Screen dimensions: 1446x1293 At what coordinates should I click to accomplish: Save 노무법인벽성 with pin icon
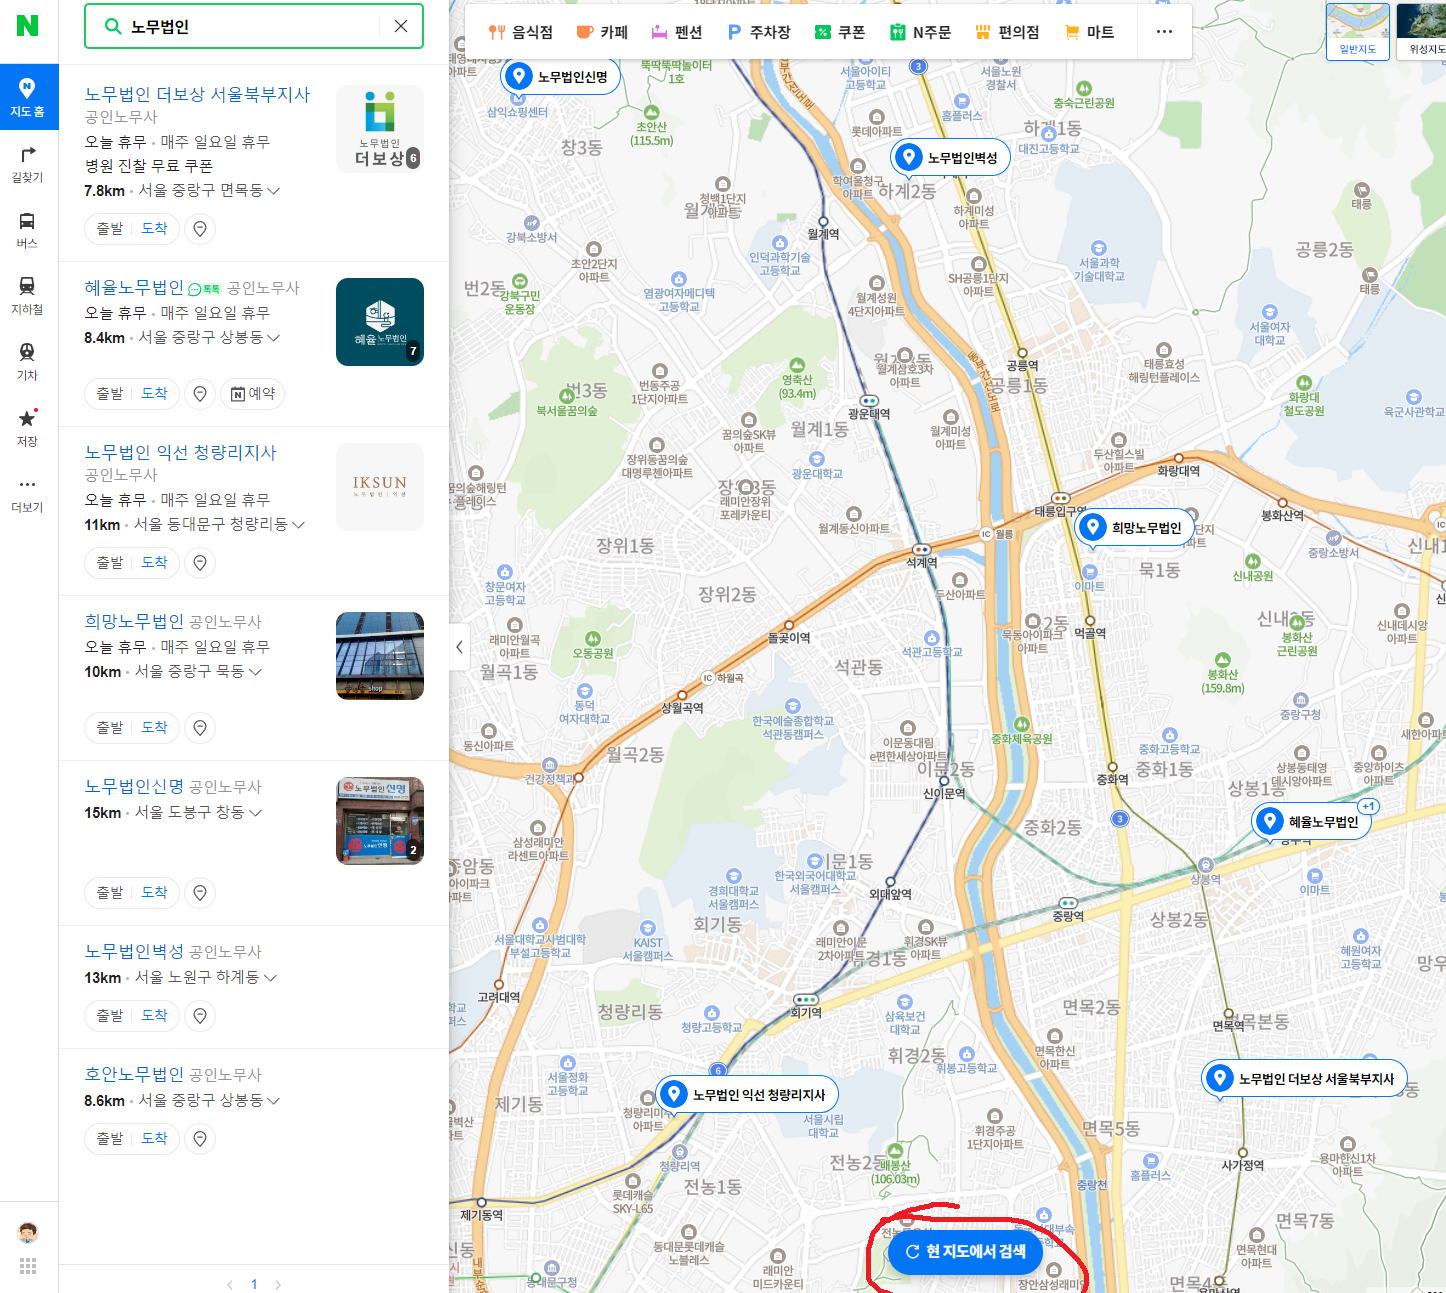pos(200,1016)
